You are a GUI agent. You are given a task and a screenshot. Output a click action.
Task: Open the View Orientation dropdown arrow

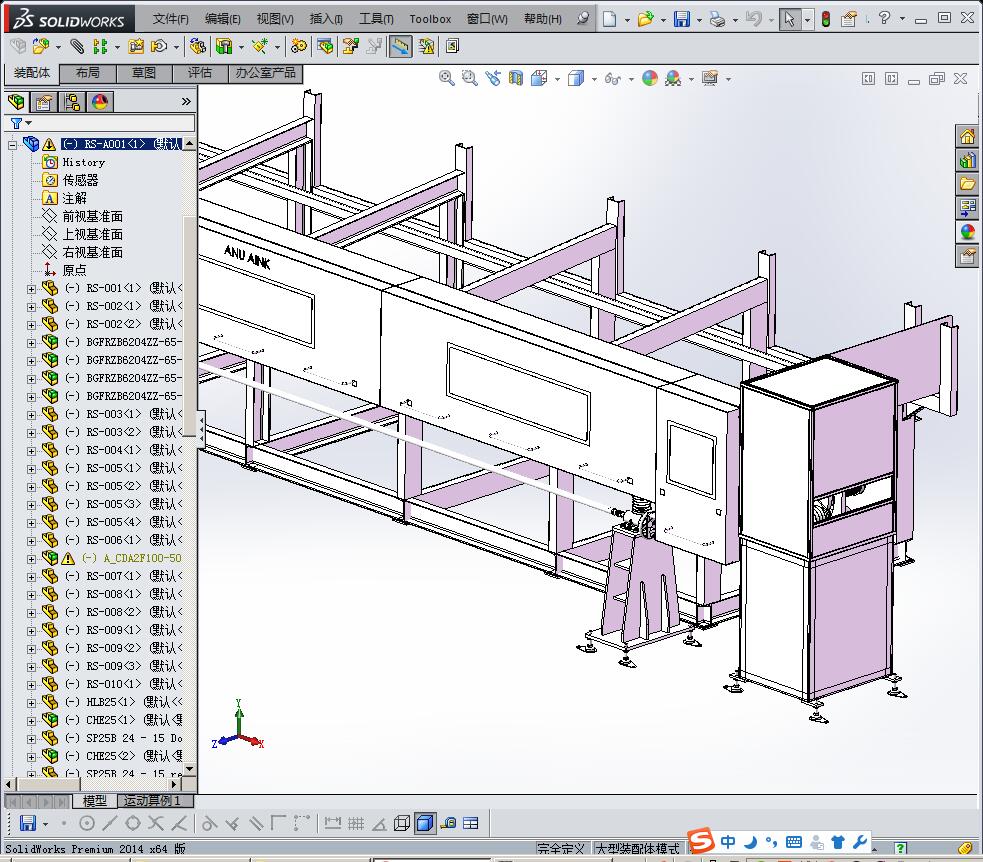point(557,79)
